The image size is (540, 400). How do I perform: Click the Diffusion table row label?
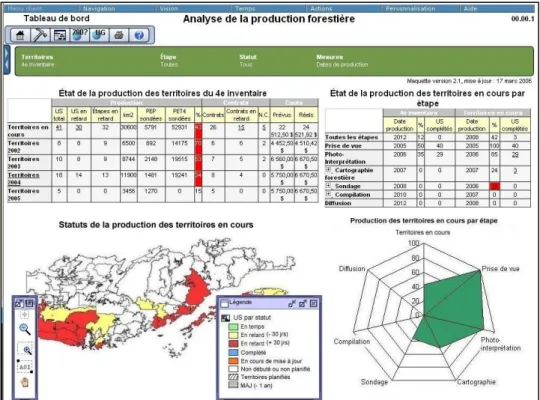click(x=338, y=203)
